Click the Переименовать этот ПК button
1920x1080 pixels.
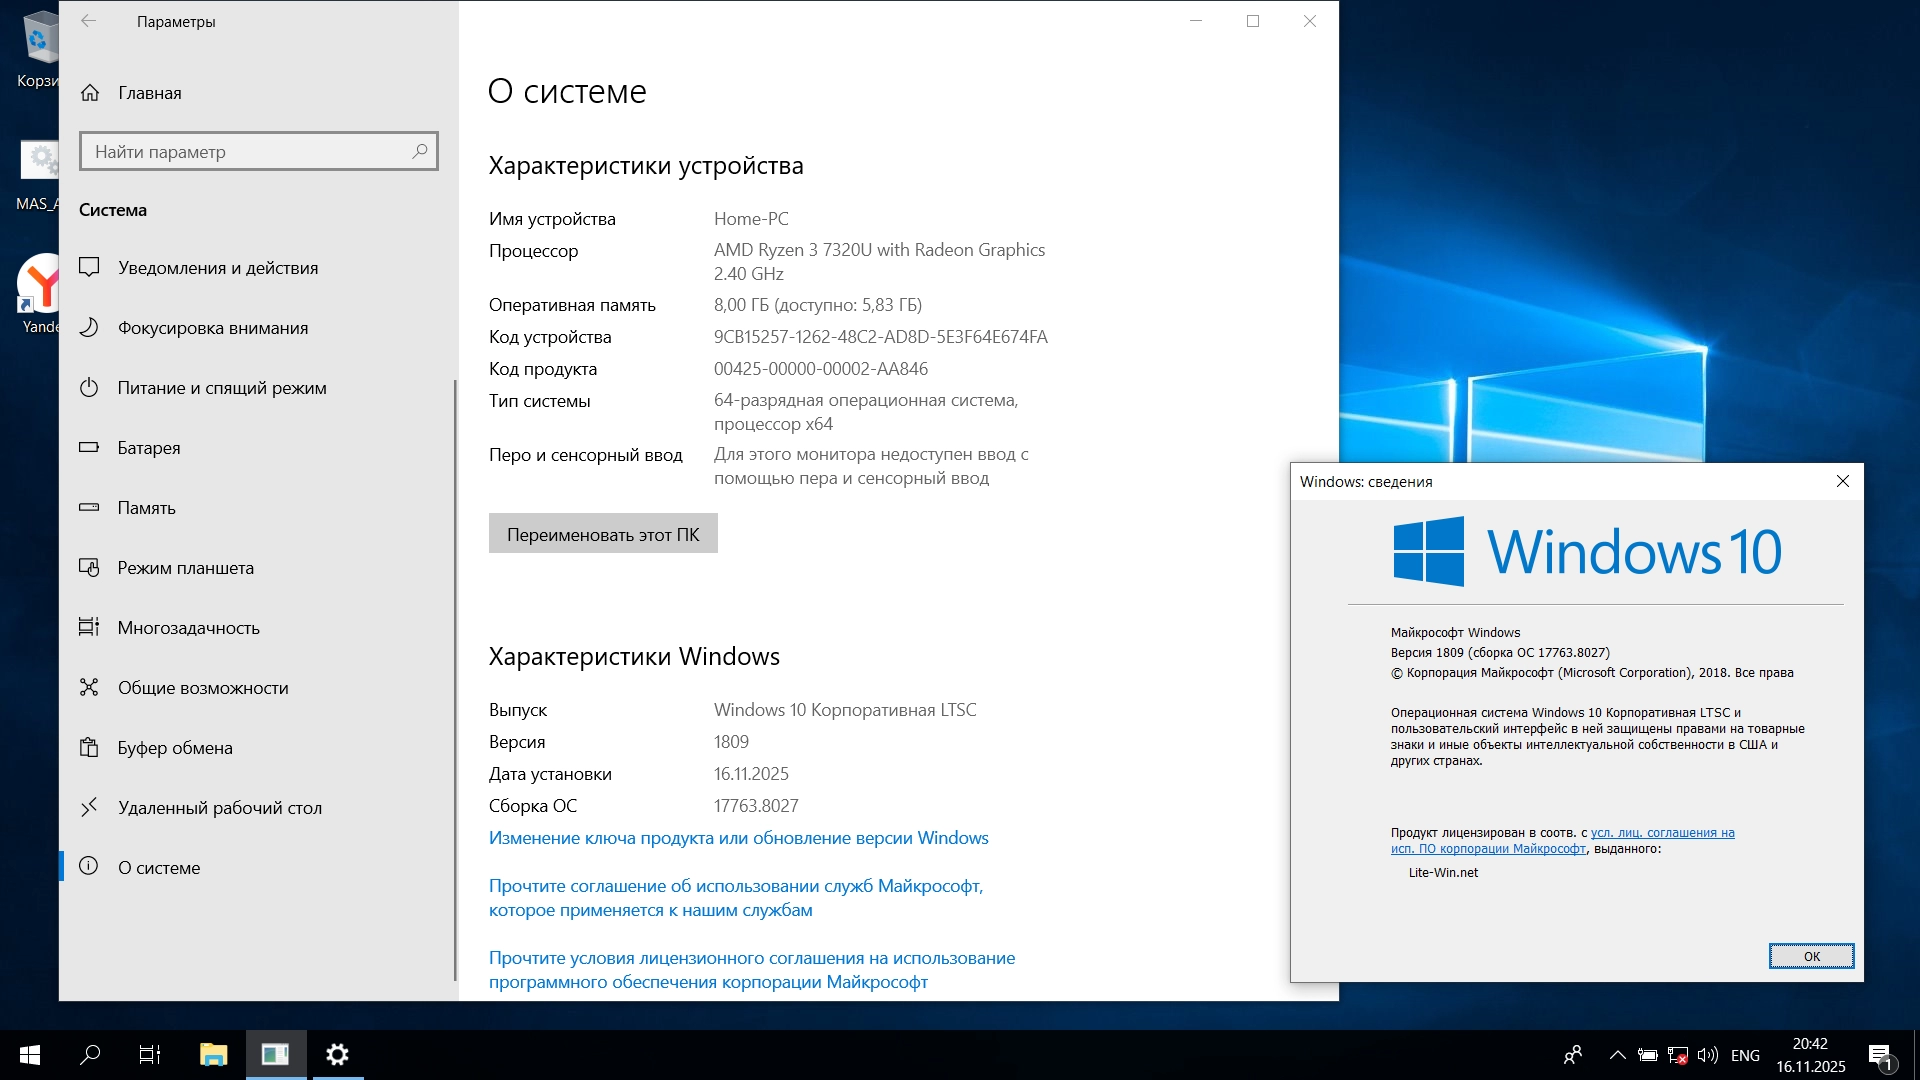tap(602, 534)
